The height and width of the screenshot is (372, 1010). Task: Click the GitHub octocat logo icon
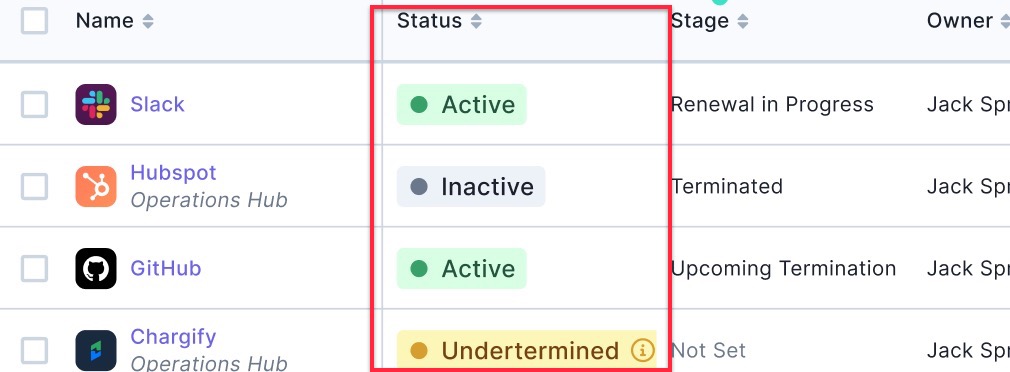pos(96,268)
